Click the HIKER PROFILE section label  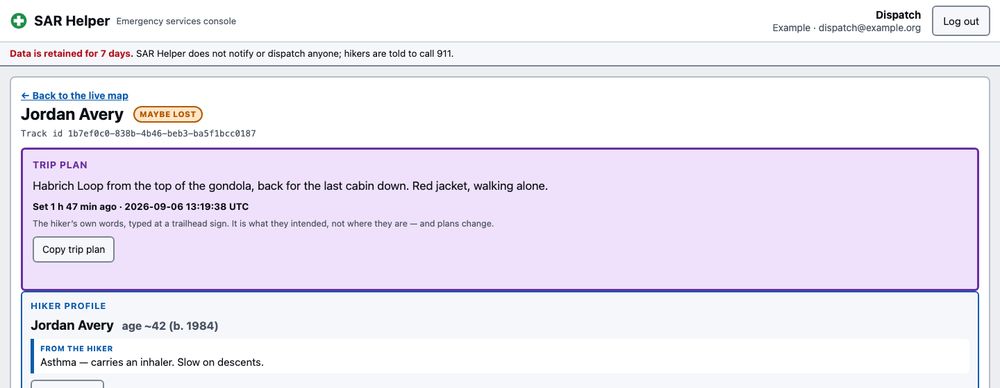click(68, 306)
